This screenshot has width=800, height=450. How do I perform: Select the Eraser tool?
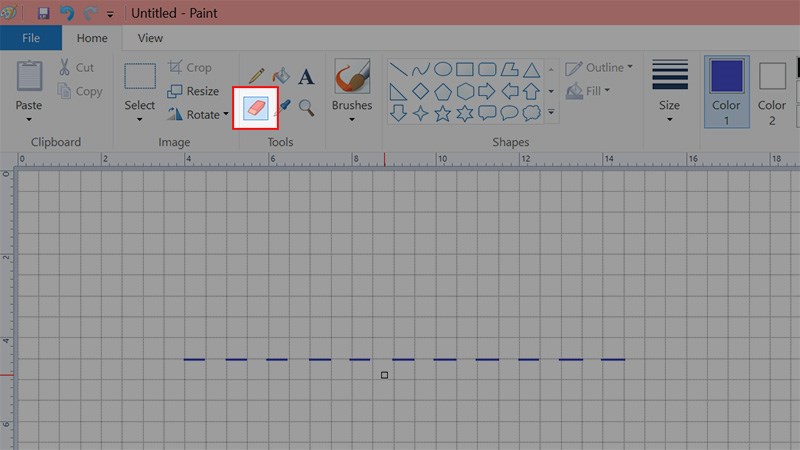click(x=256, y=107)
